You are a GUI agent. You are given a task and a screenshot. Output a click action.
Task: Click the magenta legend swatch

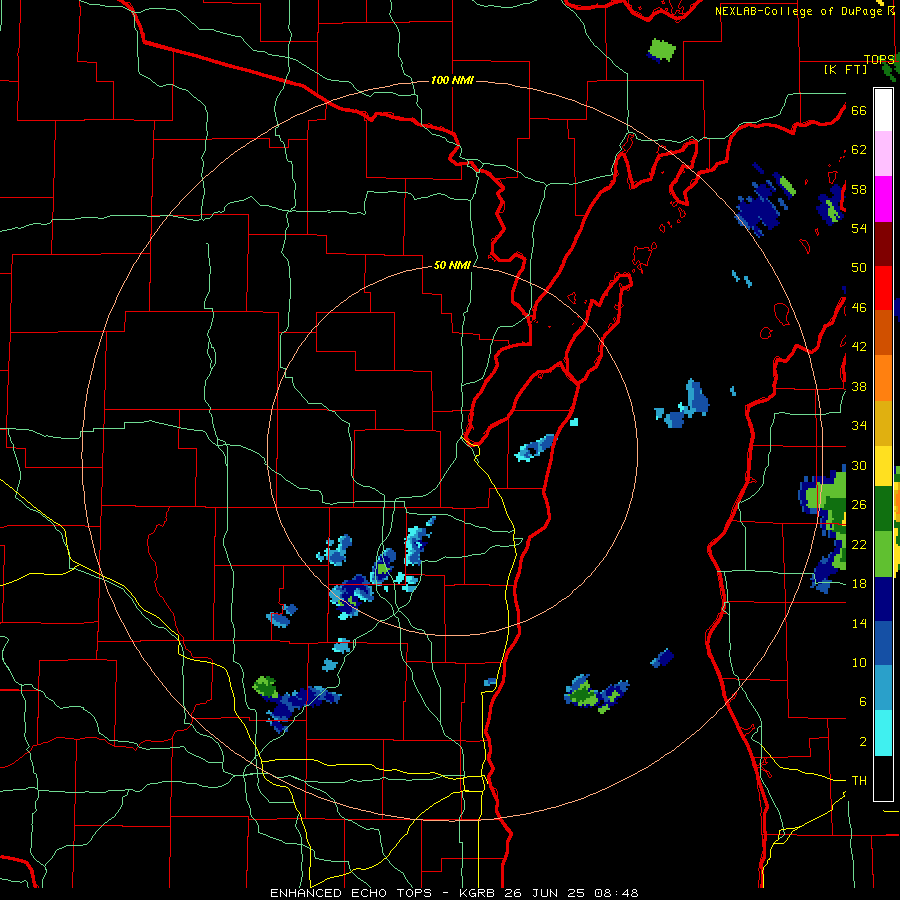point(883,199)
